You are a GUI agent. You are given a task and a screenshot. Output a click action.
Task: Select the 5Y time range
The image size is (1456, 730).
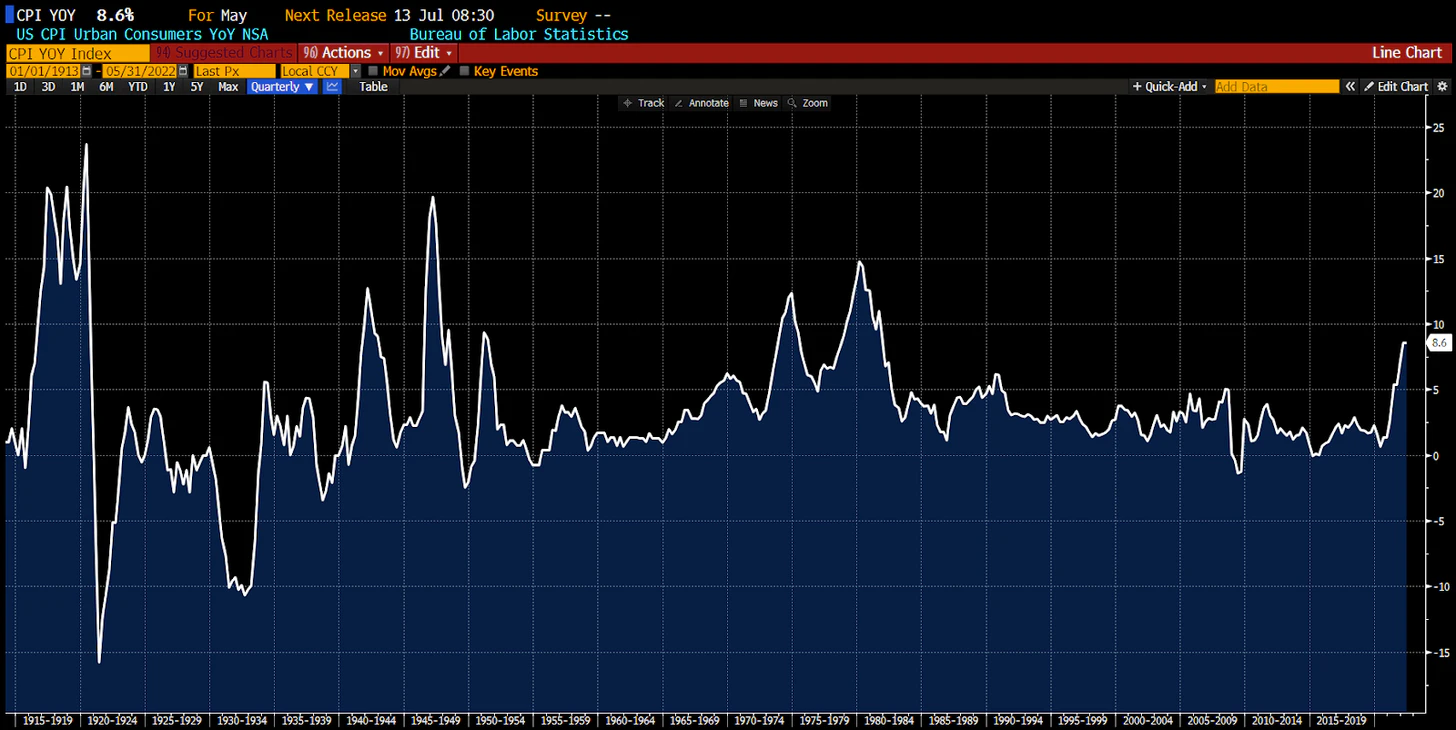coord(197,87)
